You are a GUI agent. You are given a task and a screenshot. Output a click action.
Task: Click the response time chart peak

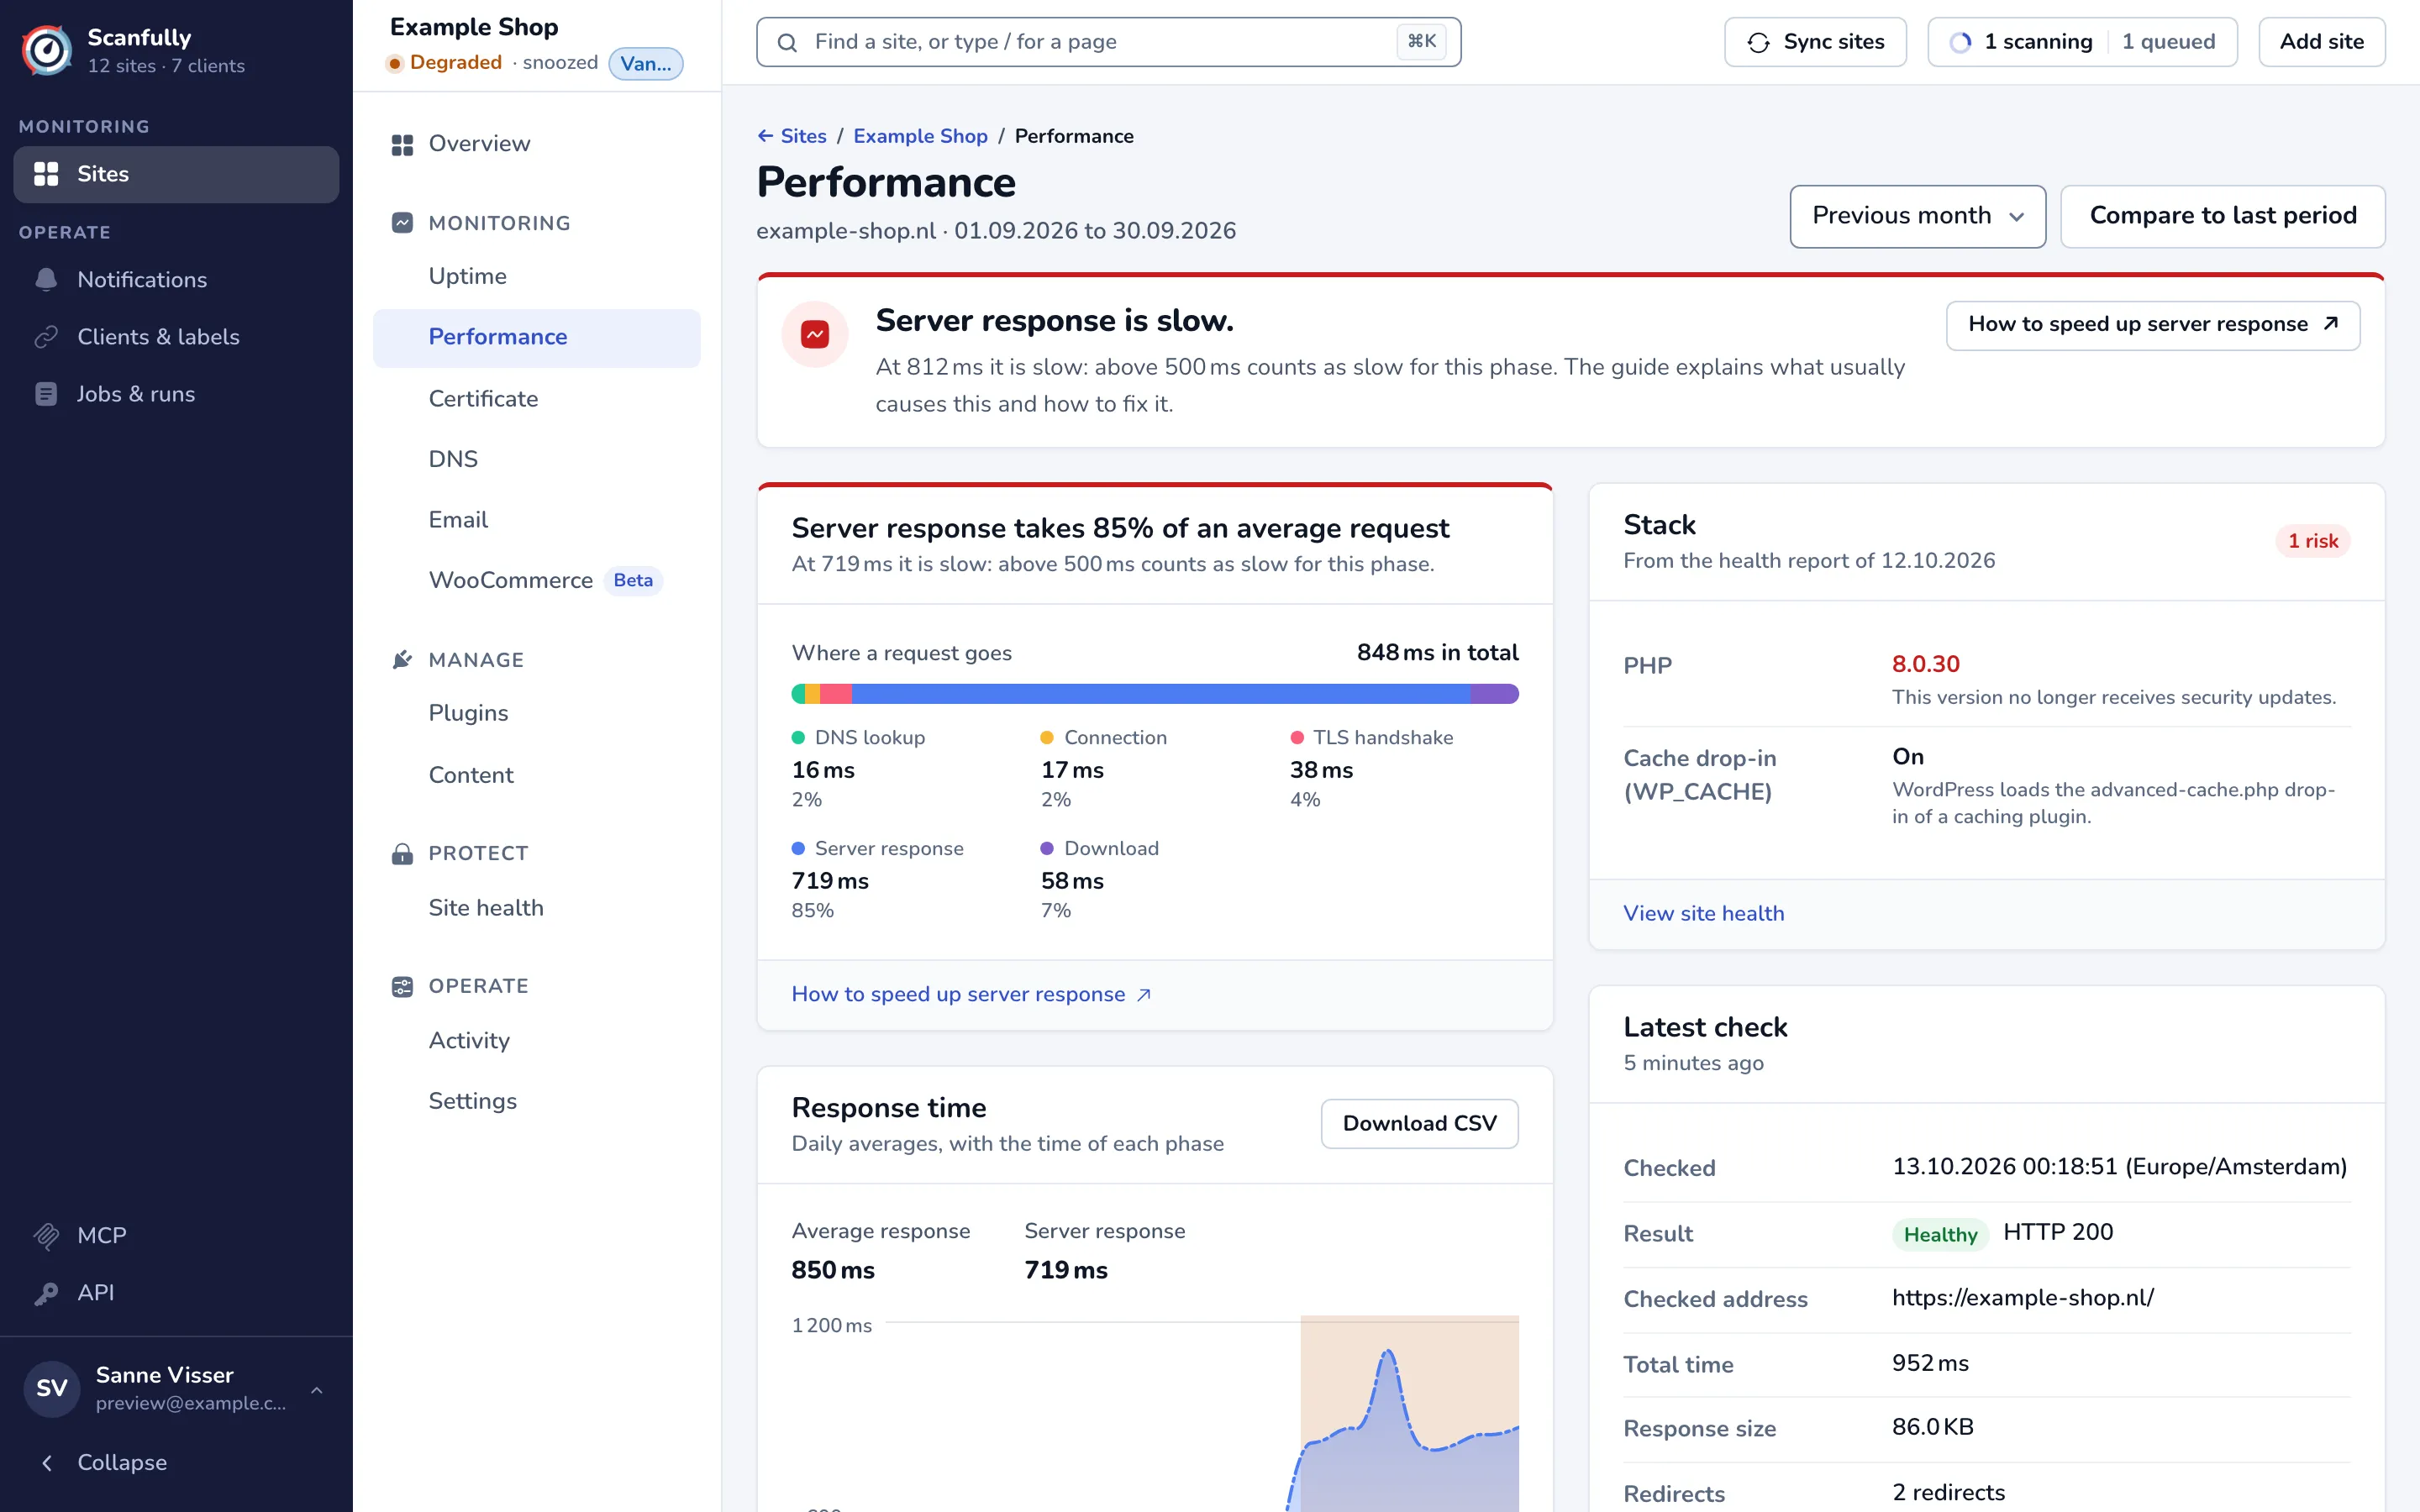1388,1353
